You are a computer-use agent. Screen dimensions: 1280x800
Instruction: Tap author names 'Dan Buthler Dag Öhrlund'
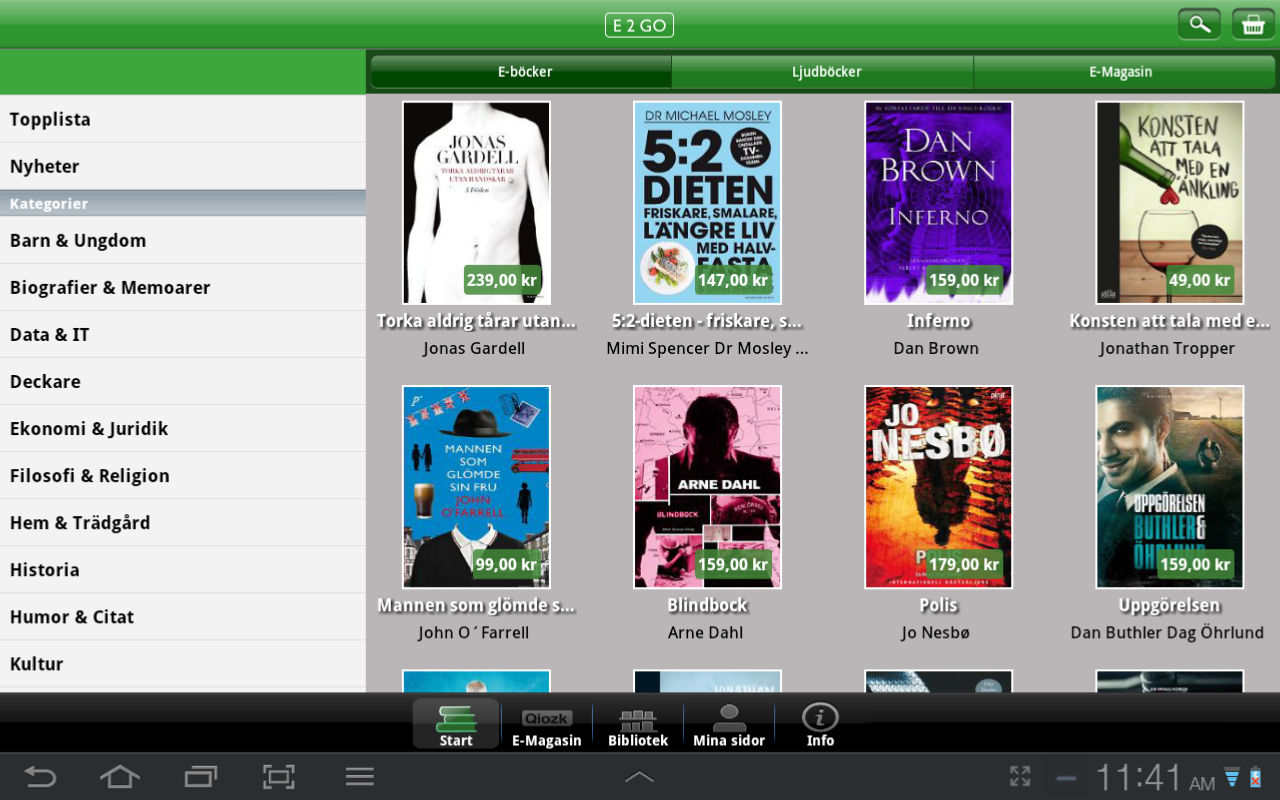[x=1167, y=632]
